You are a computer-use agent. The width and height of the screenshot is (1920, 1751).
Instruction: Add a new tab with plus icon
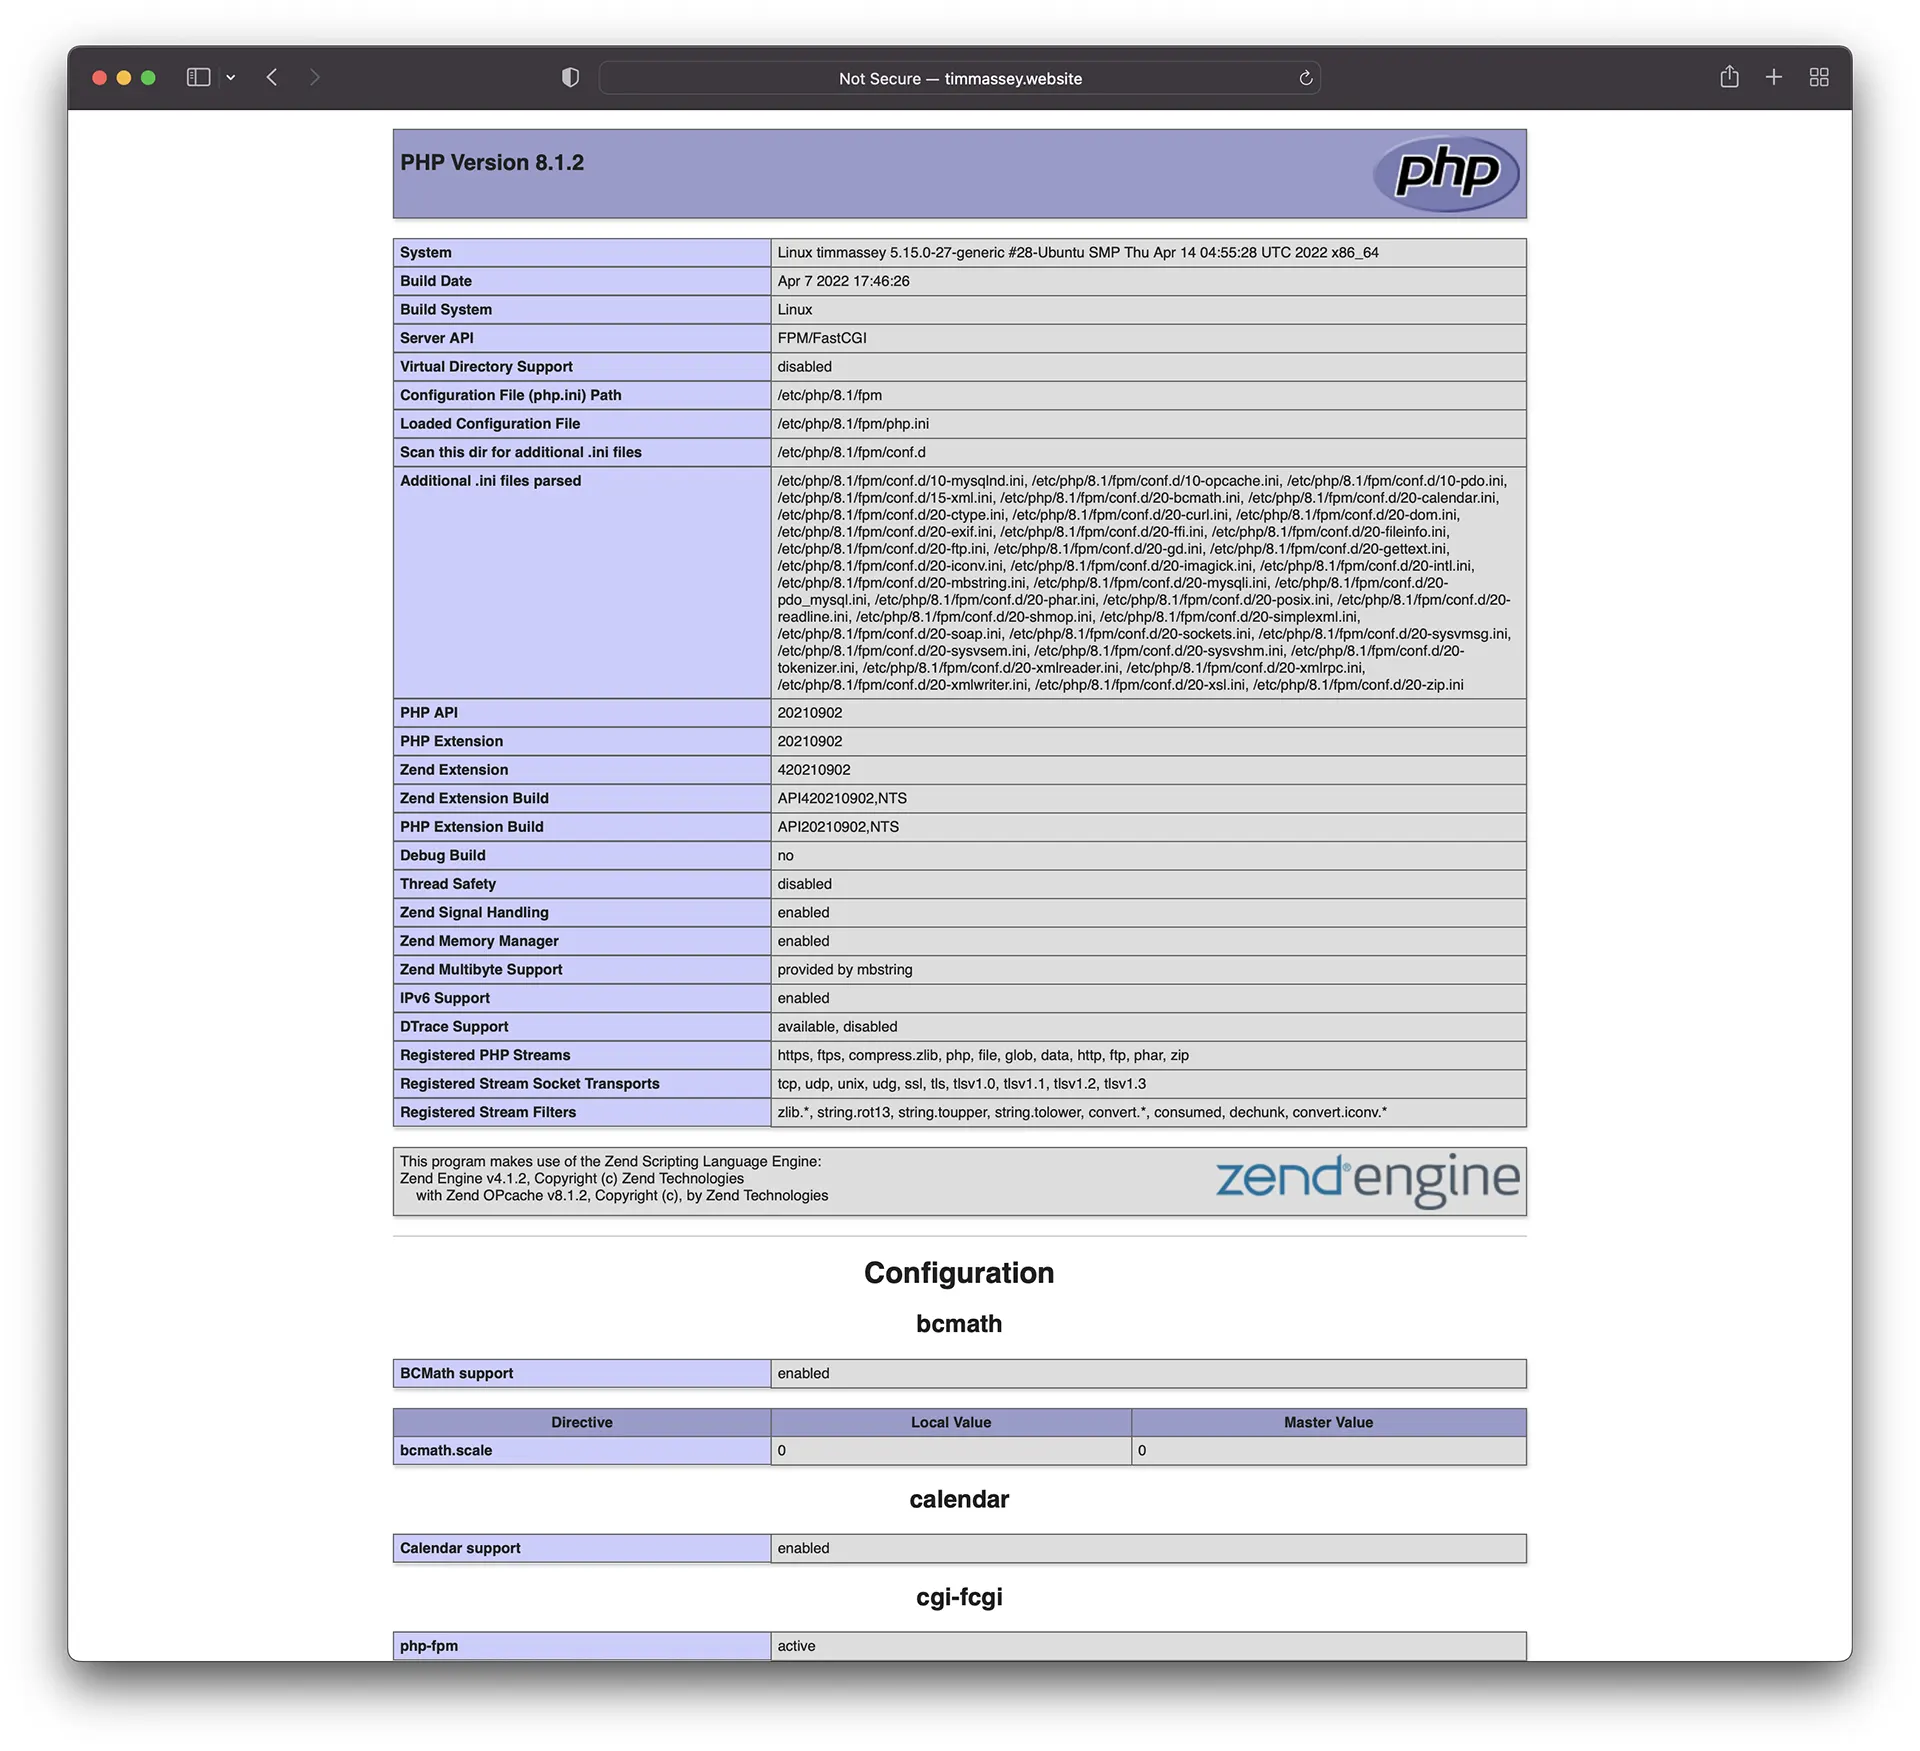tap(1773, 77)
